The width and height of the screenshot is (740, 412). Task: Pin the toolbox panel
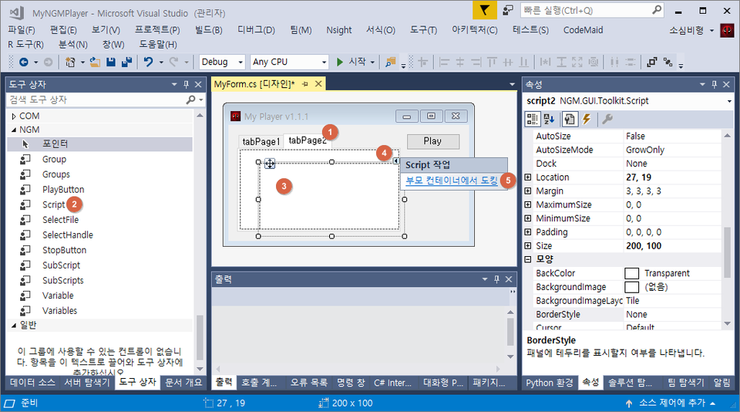tap(186, 84)
